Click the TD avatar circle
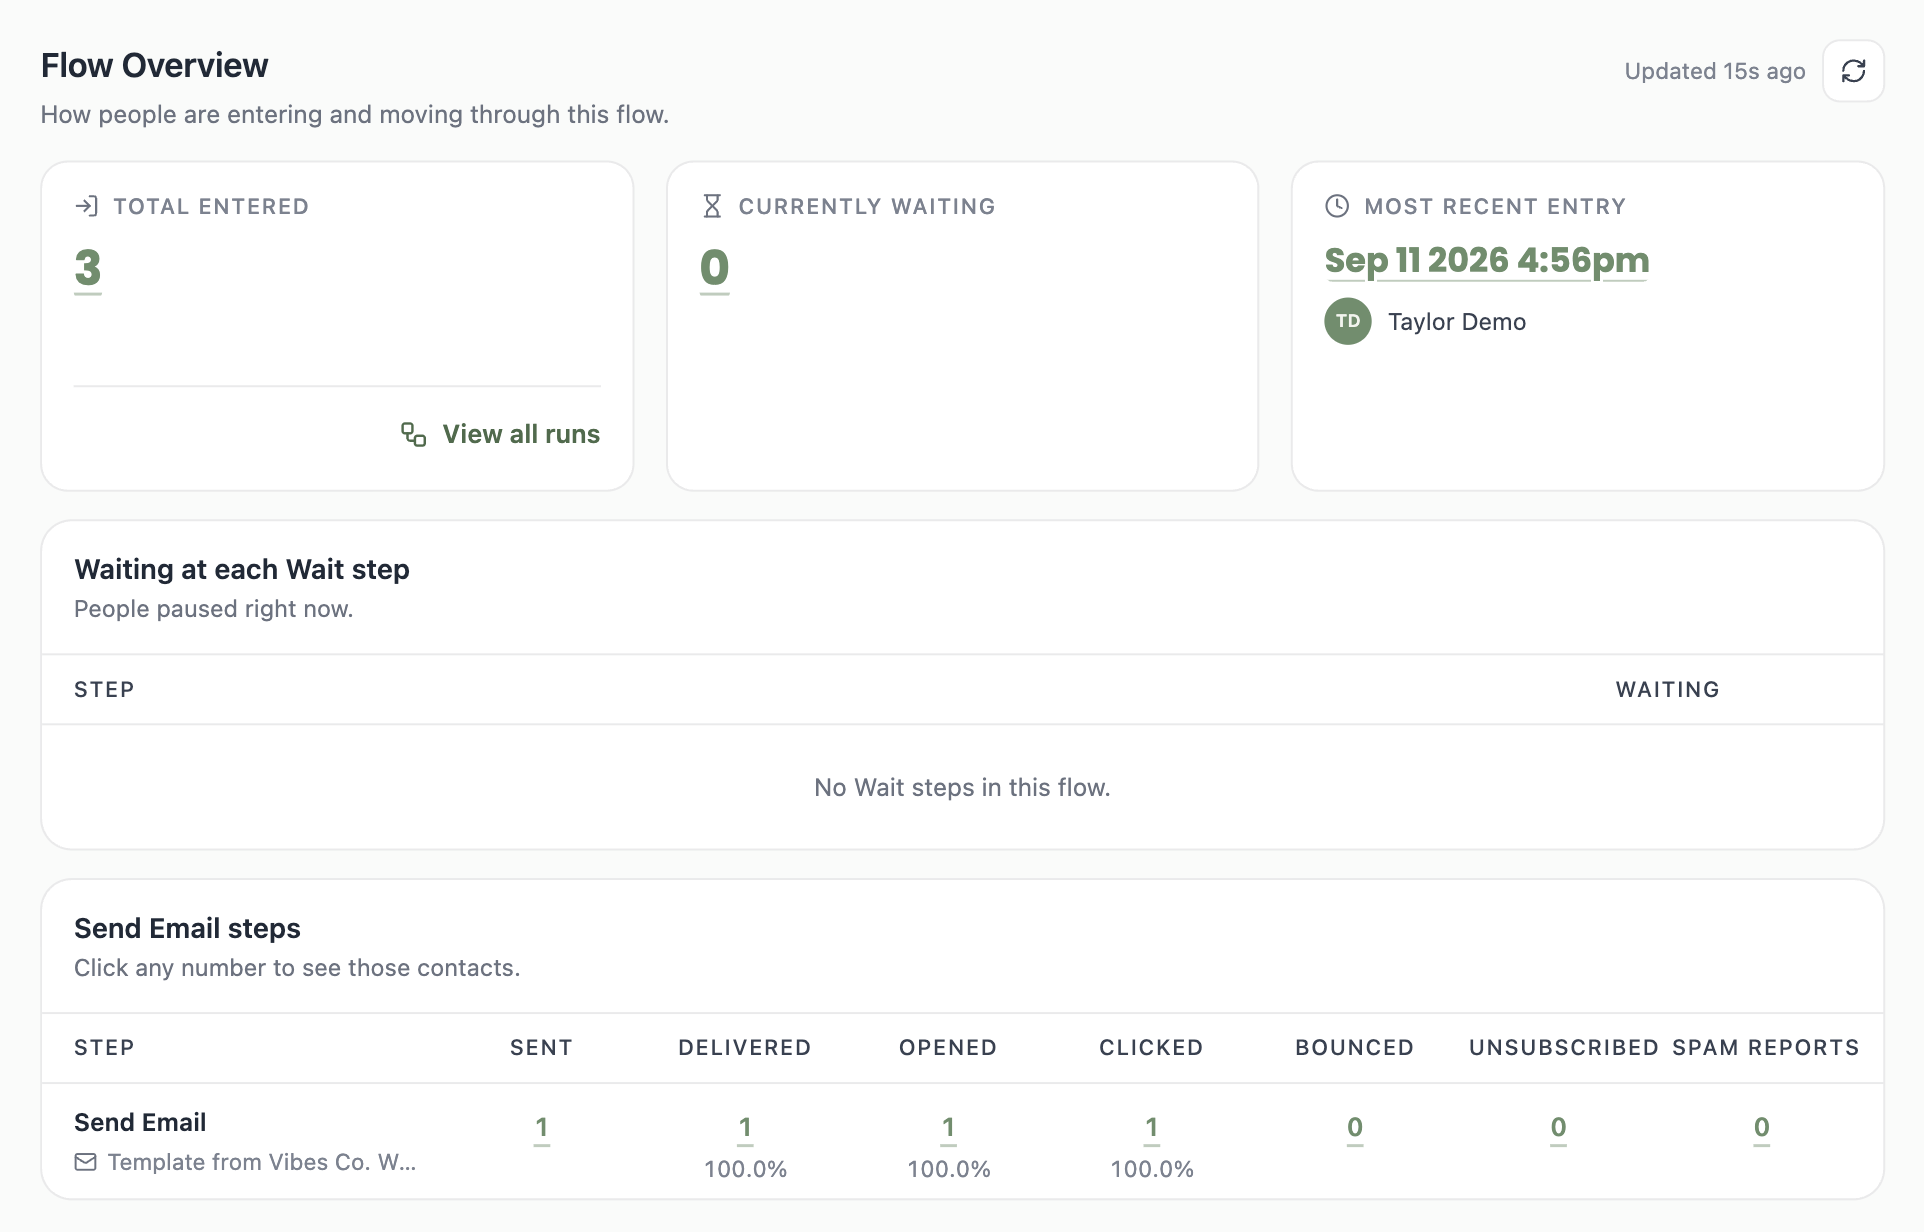 pos(1348,321)
